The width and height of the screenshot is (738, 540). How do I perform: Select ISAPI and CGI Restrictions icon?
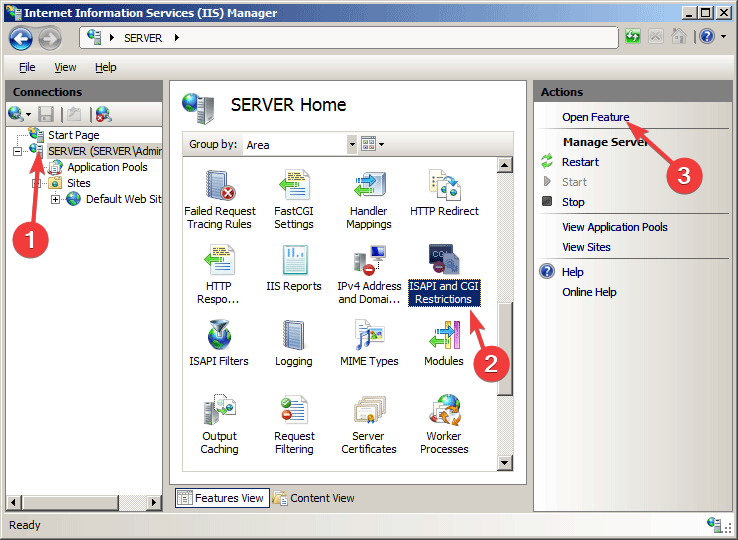[444, 275]
